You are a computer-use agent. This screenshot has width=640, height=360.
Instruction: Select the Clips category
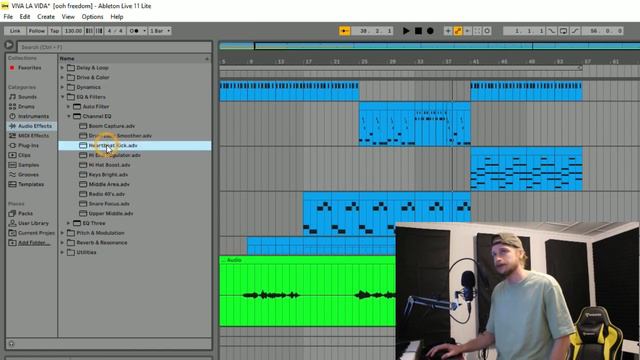(x=24, y=155)
